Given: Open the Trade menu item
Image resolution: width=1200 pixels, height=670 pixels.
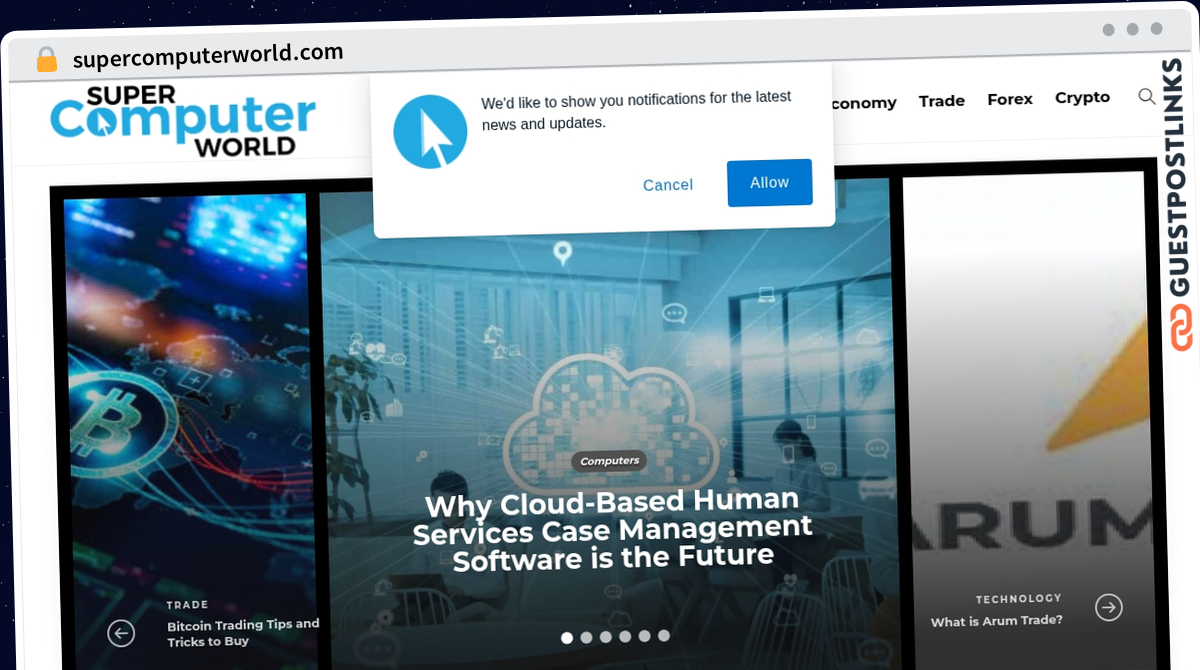Looking at the screenshot, I should coord(942,100).
